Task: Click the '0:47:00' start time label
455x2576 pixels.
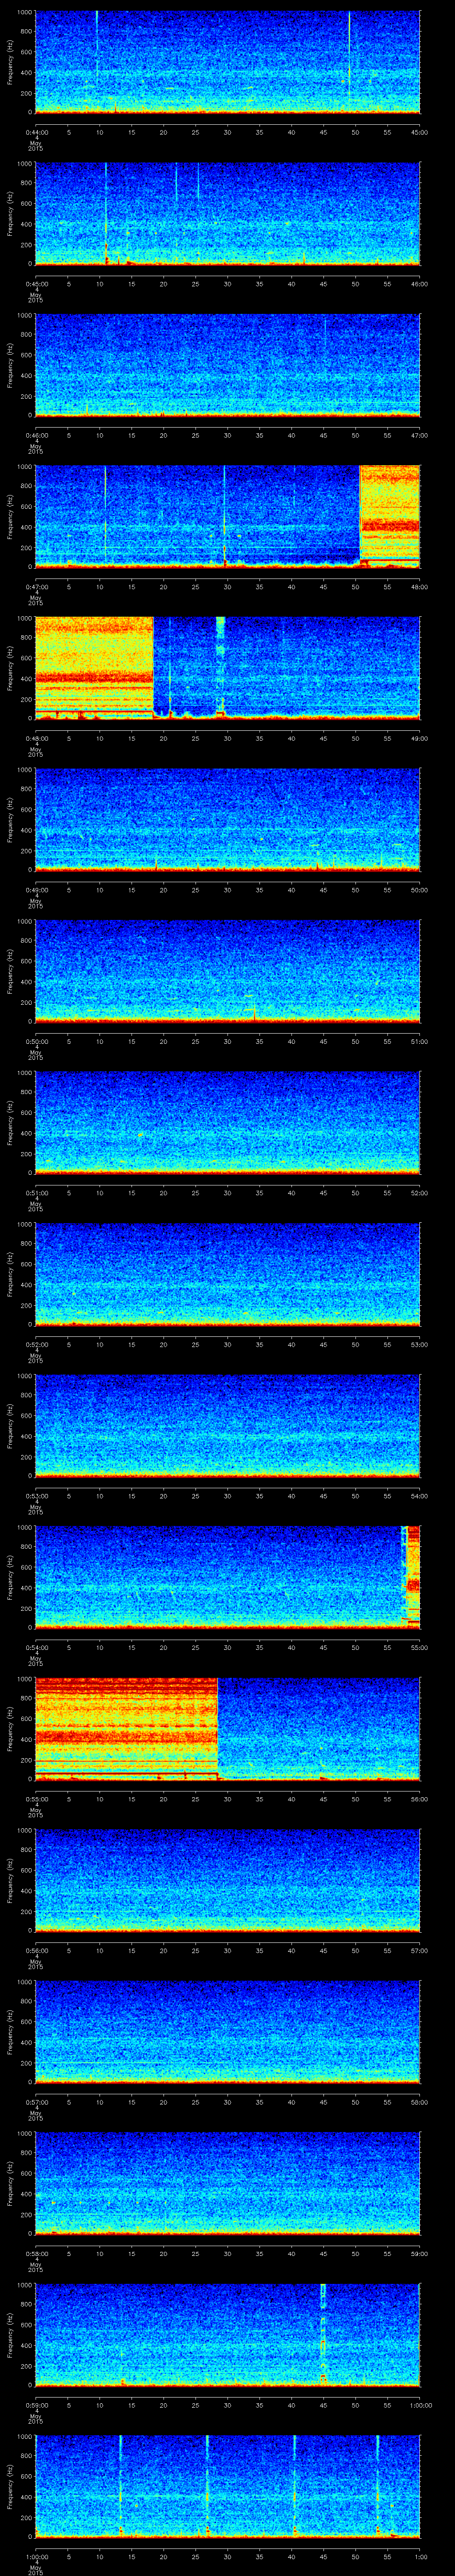Action: (x=37, y=587)
